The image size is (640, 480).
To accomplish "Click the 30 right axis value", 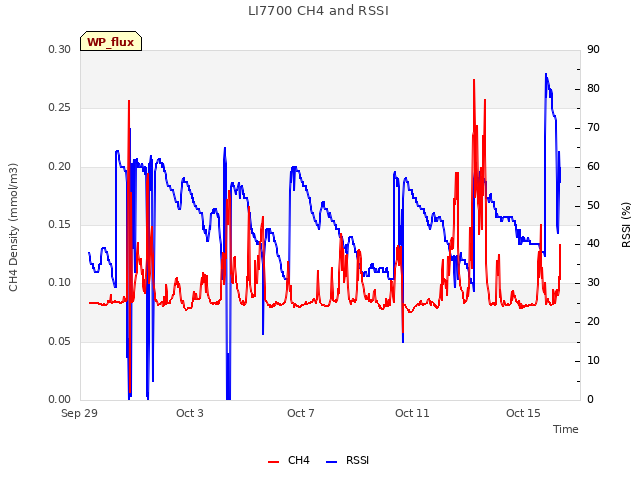I will point(593,282).
